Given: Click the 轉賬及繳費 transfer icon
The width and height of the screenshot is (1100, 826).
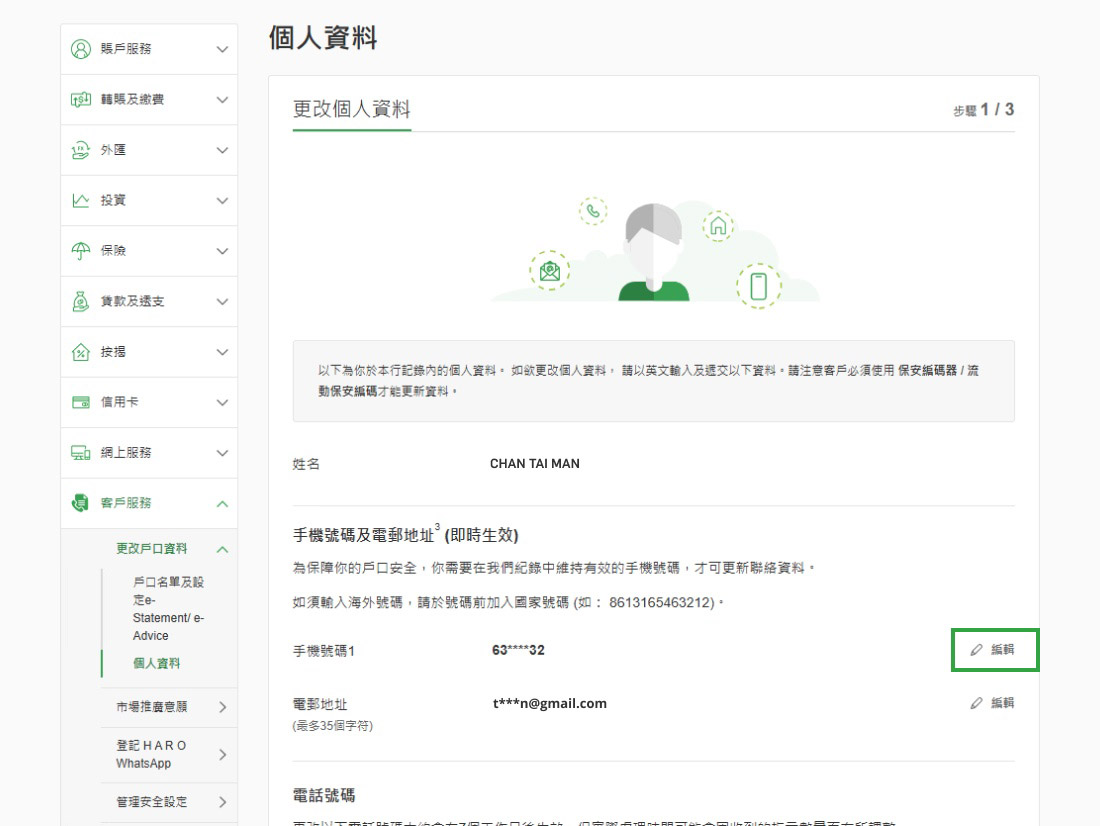Looking at the screenshot, I should point(81,99).
